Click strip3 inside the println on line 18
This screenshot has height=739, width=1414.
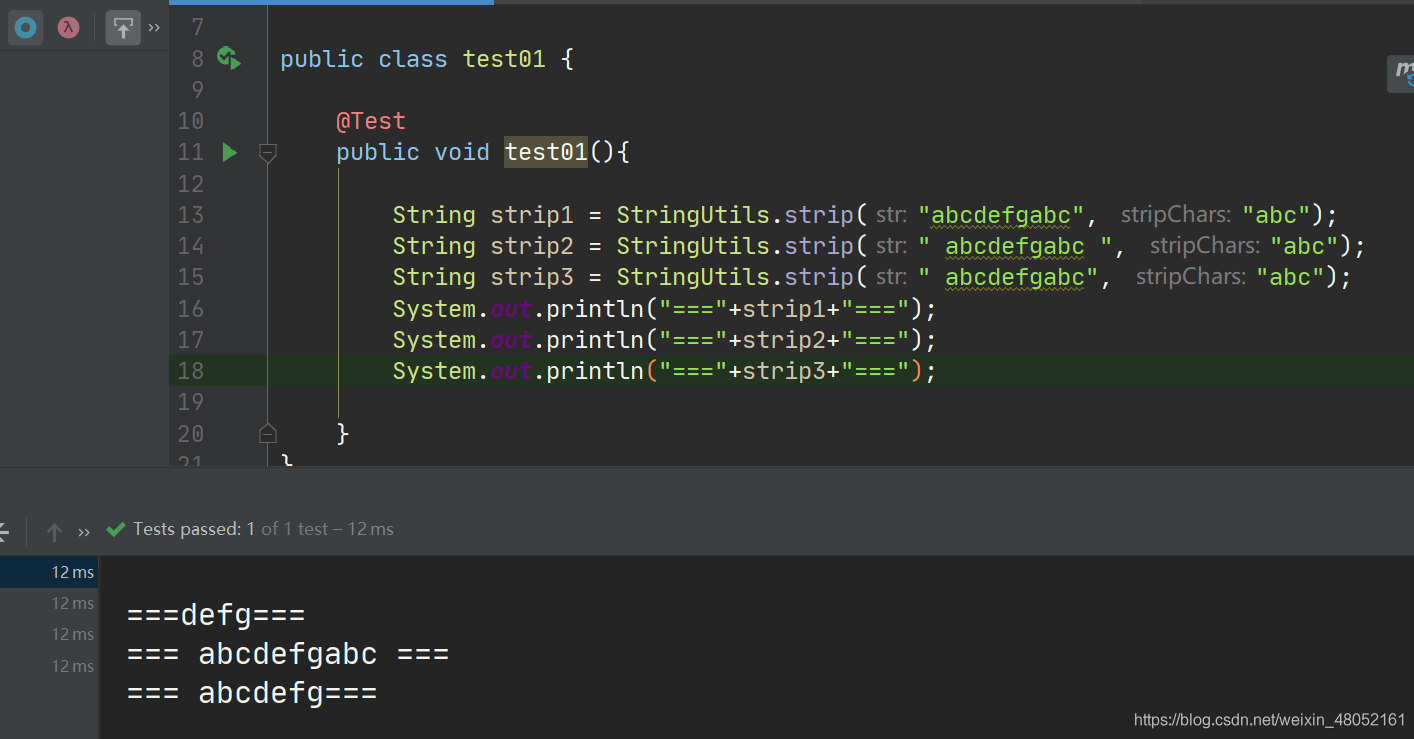pyautogui.click(x=784, y=371)
